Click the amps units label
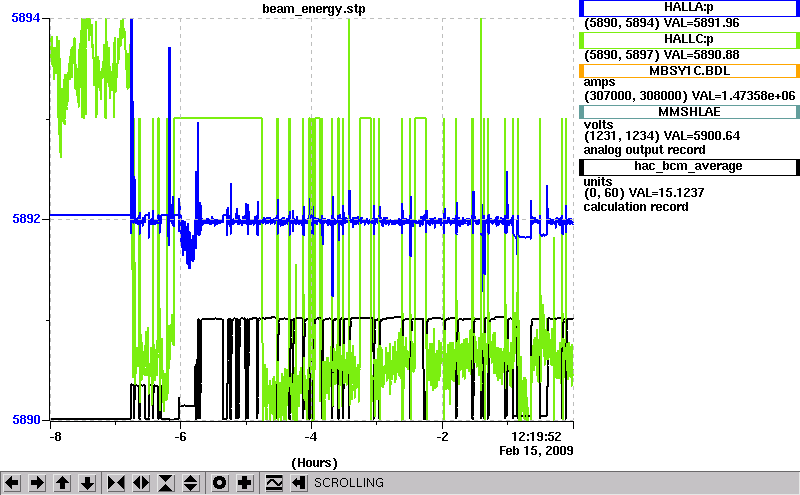This screenshot has width=800, height=495. pos(599,82)
